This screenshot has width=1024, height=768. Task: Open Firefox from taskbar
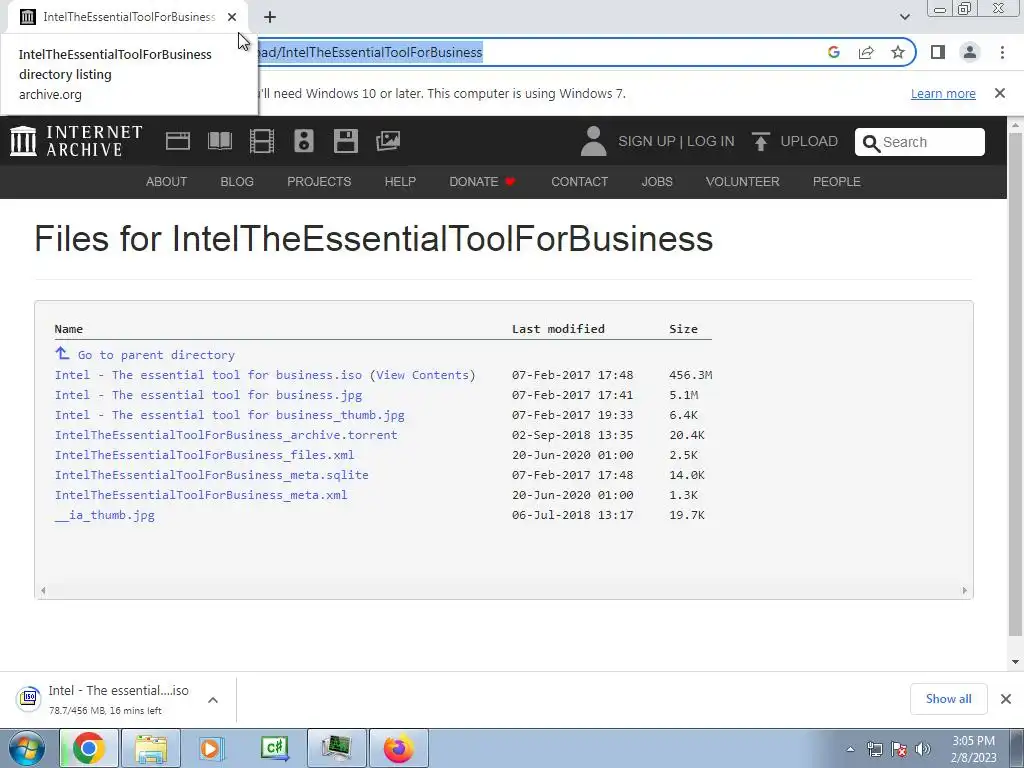(398, 748)
